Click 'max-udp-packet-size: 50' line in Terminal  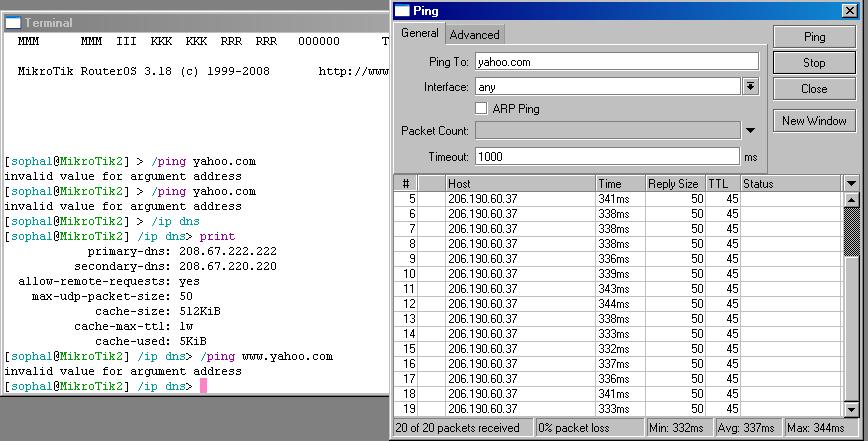point(112,296)
